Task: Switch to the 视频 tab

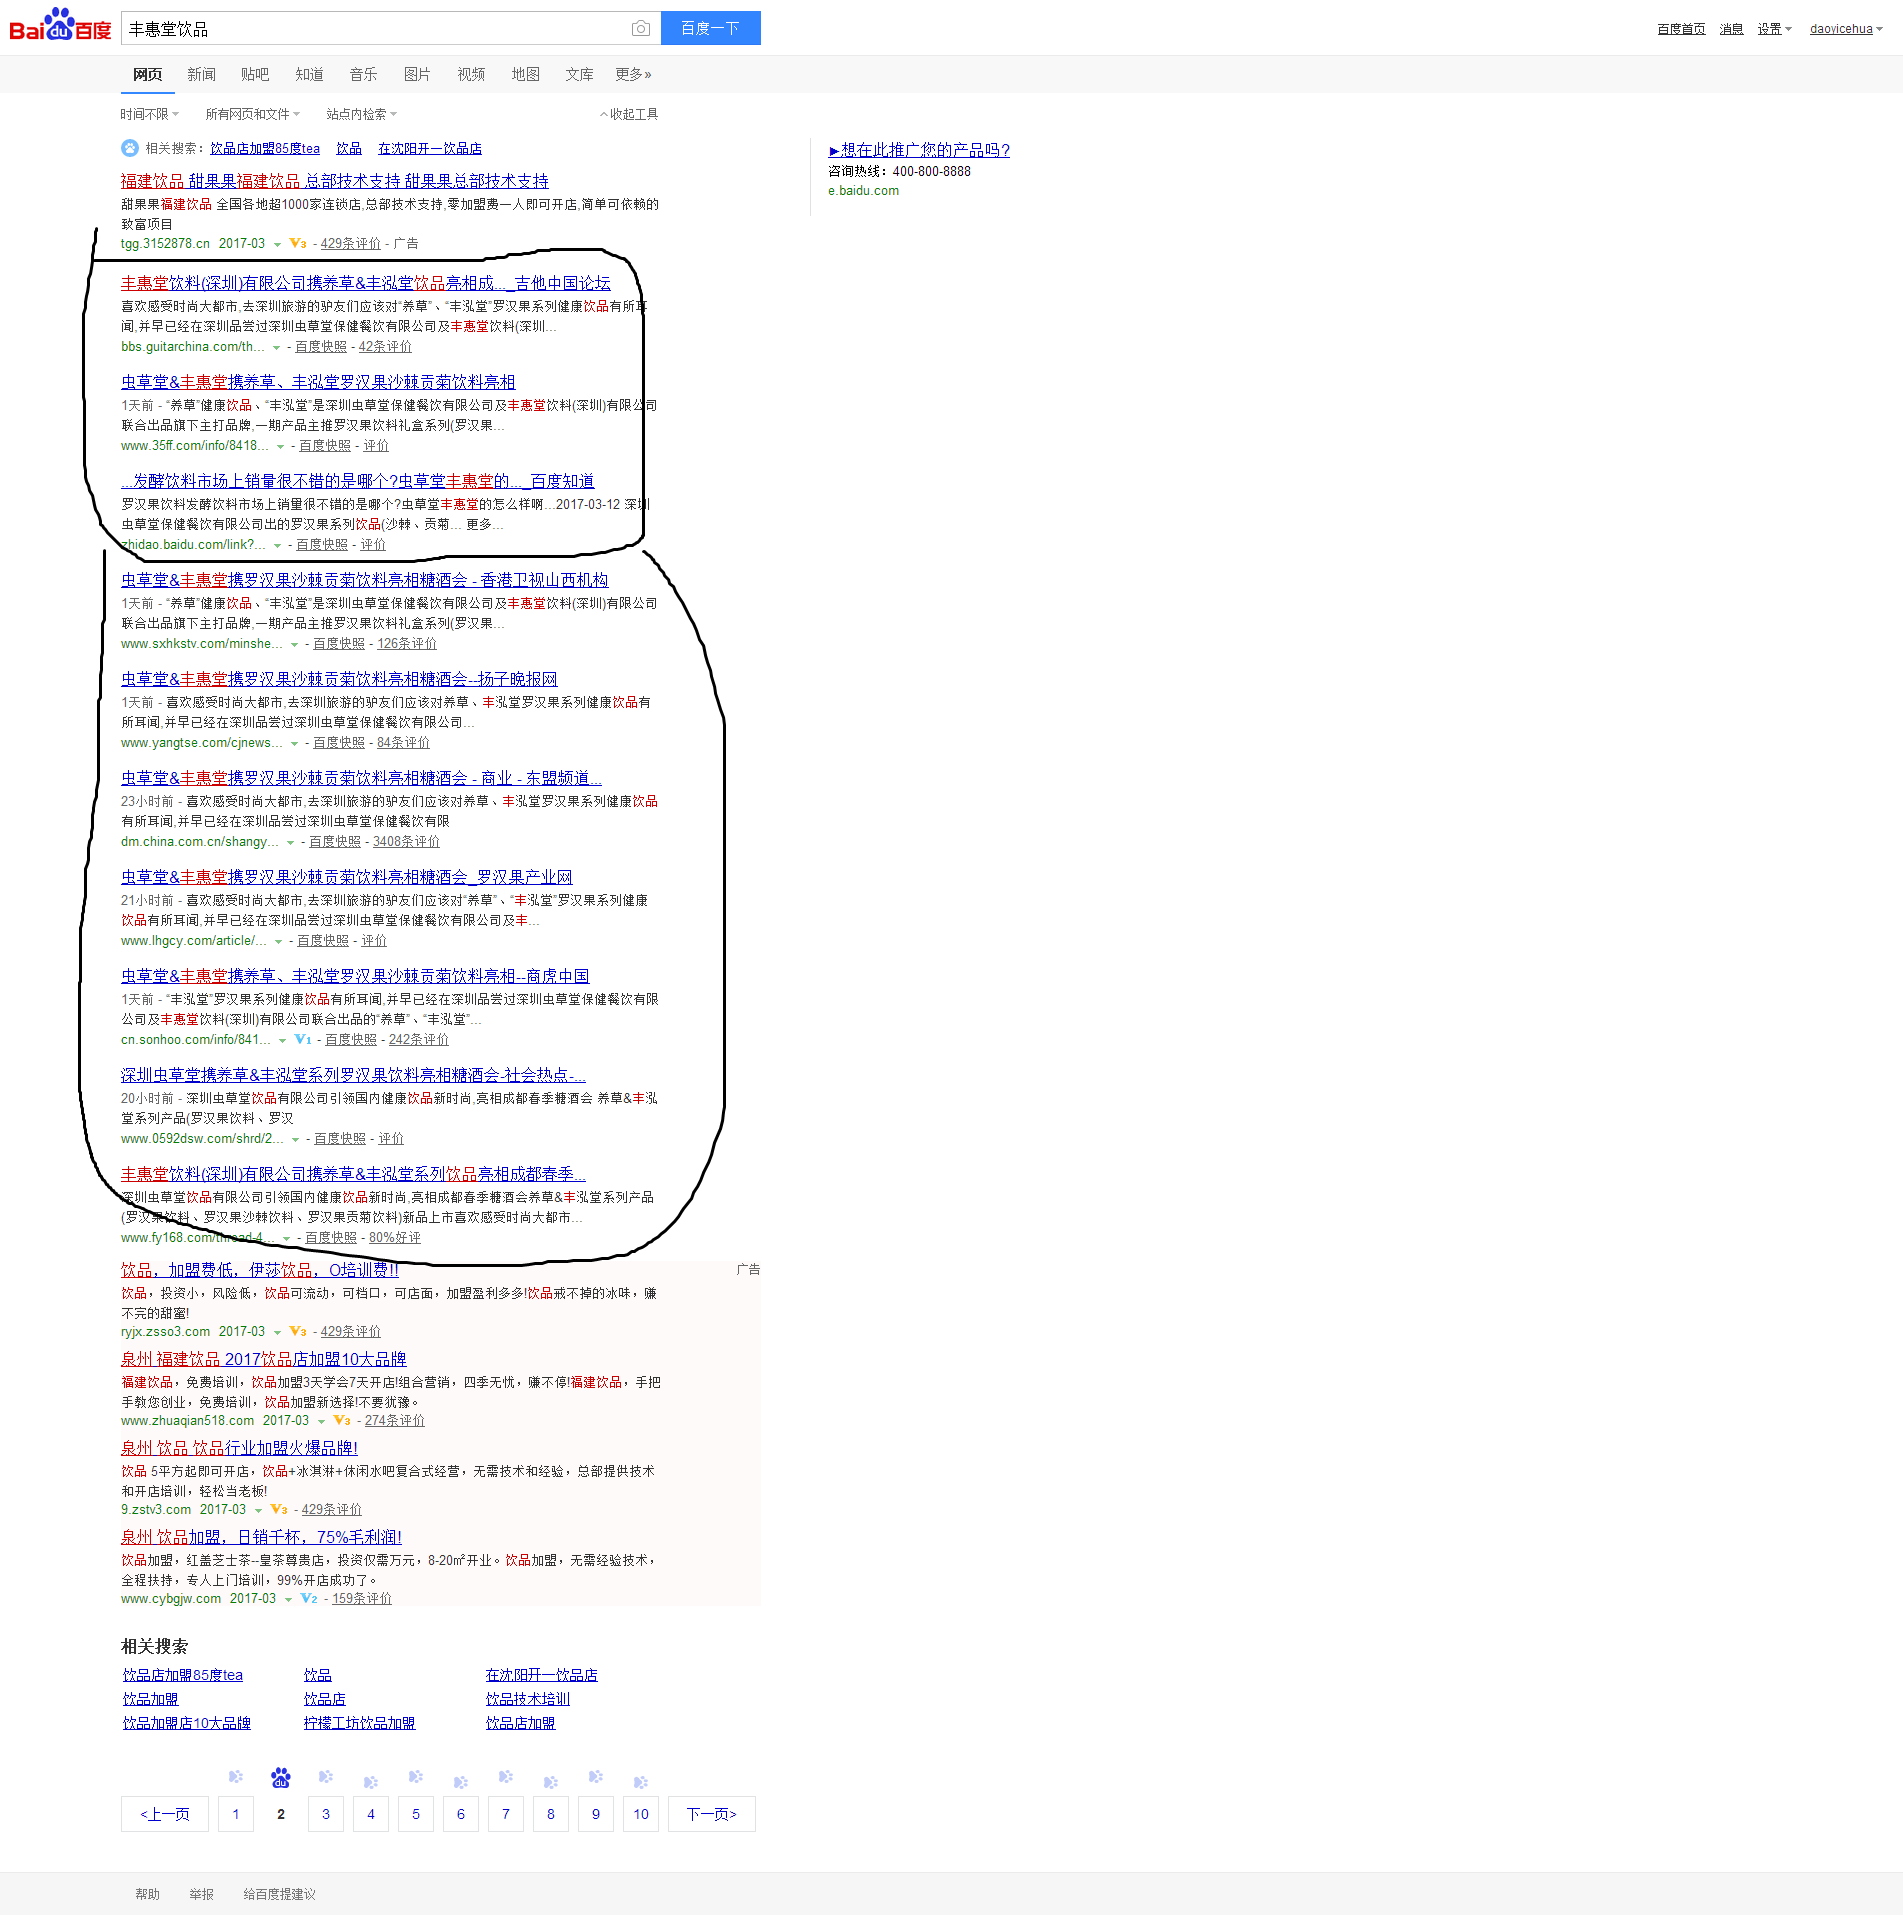Action: [x=471, y=74]
